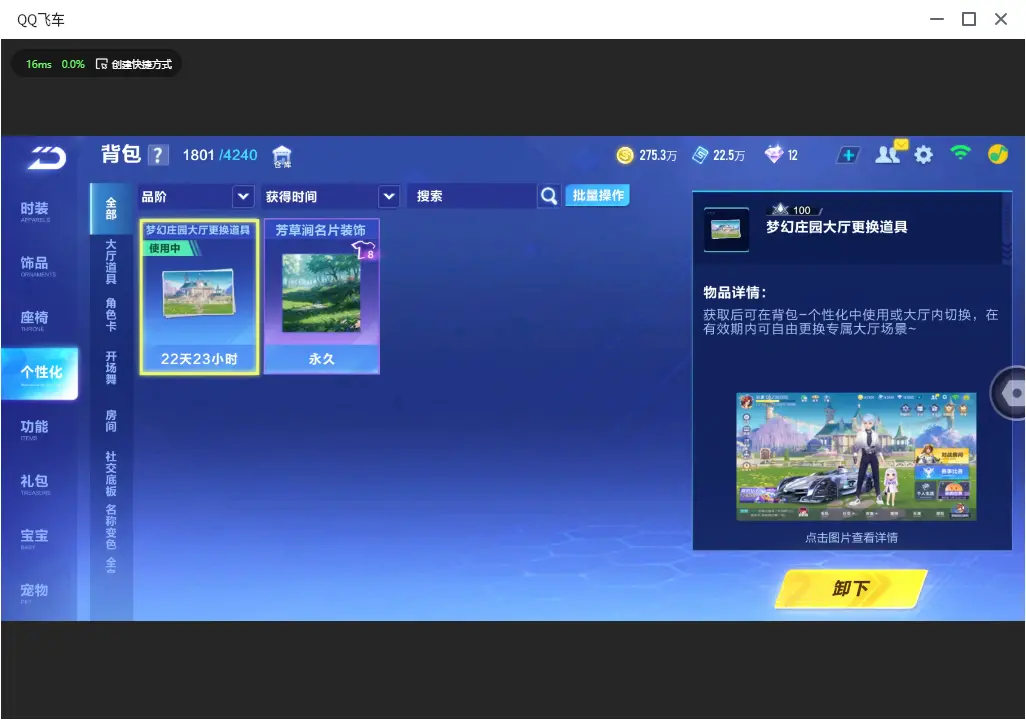The width and height of the screenshot is (1026, 720).
Task: Select the 梦幻庄园大厅更换道具 item card
Action: (x=199, y=297)
